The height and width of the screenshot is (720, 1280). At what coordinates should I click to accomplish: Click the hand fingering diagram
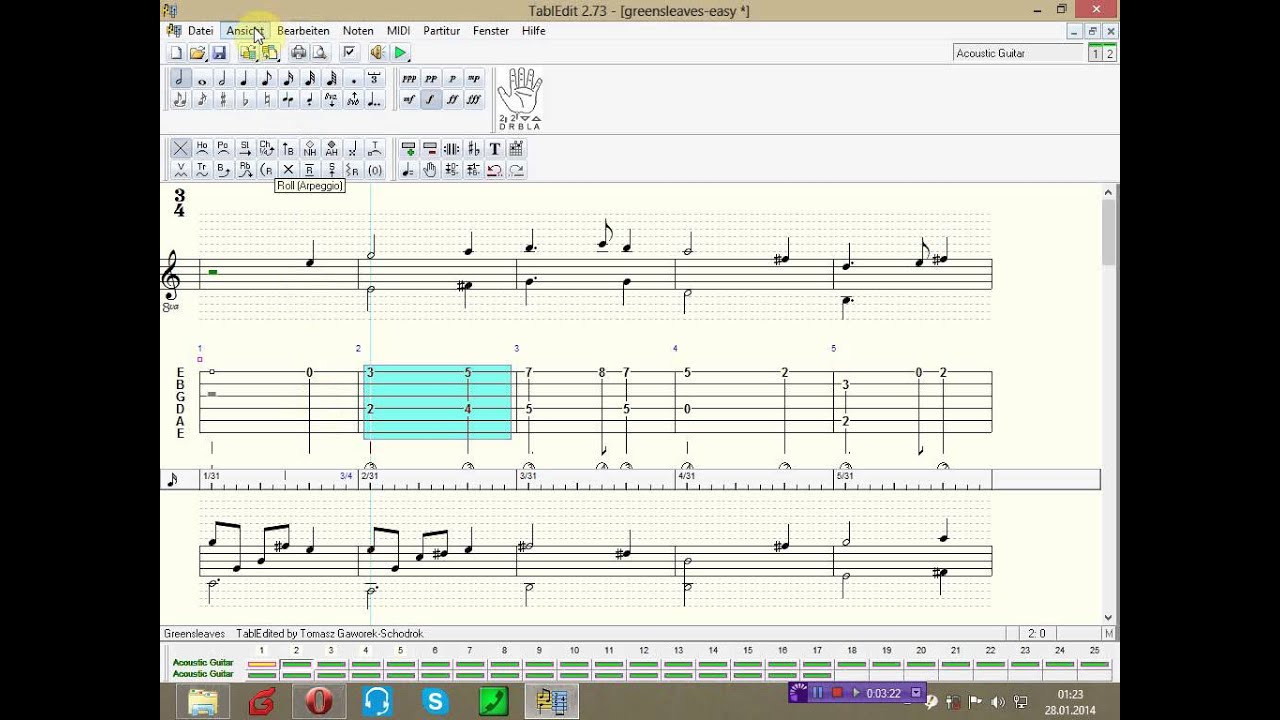point(520,99)
